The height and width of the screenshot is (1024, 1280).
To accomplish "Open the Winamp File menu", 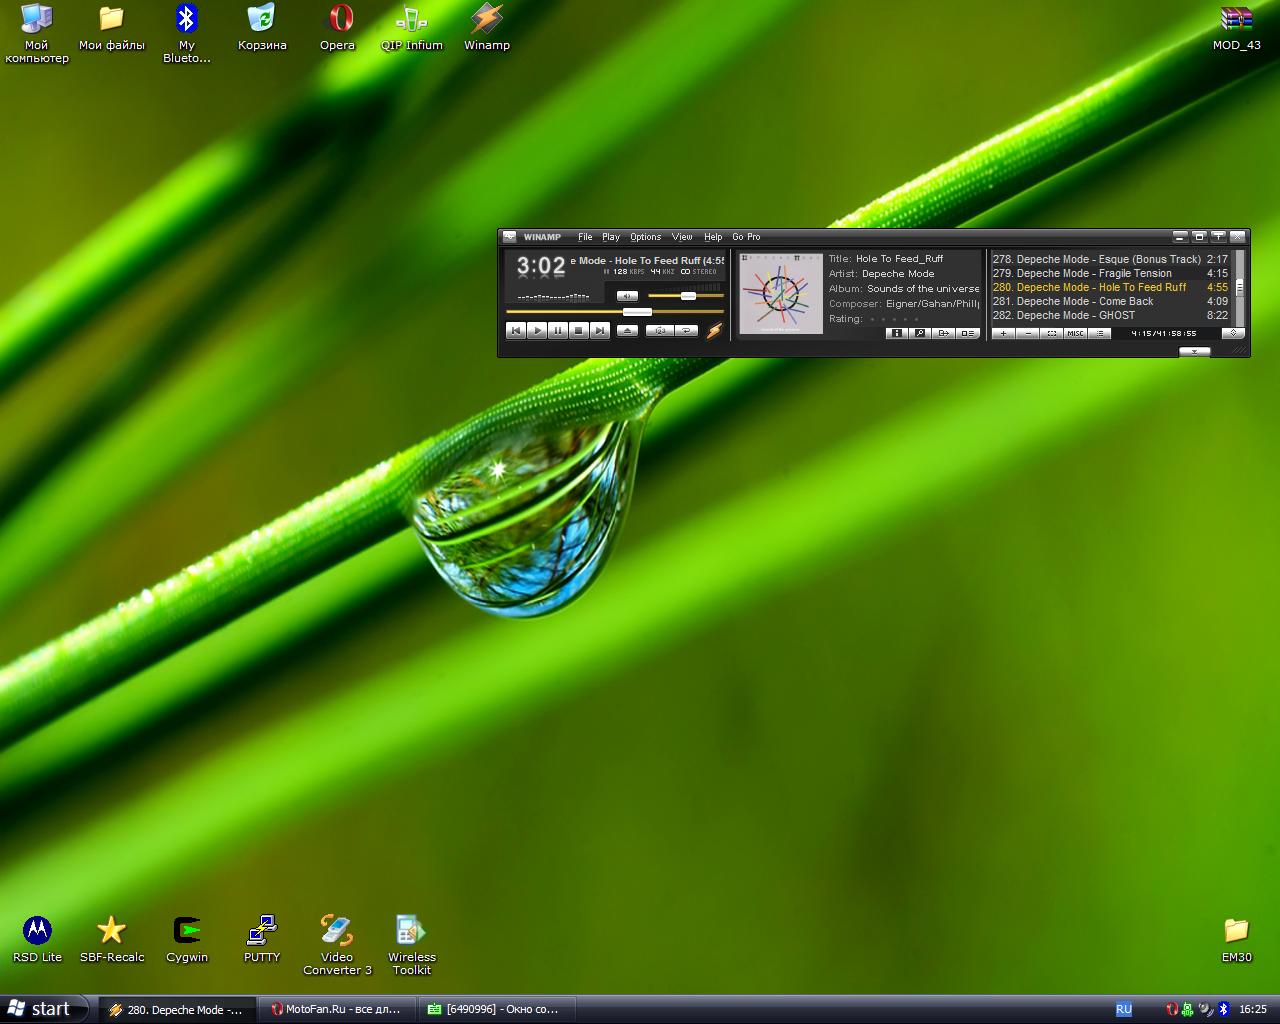I will click(x=585, y=237).
